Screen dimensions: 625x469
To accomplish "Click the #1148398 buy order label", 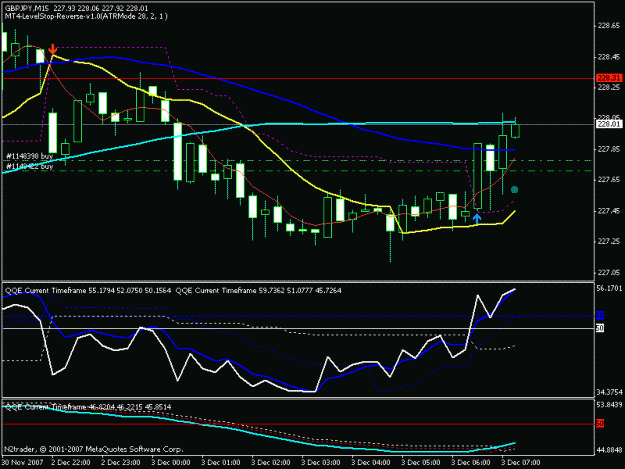I will pos(29,156).
